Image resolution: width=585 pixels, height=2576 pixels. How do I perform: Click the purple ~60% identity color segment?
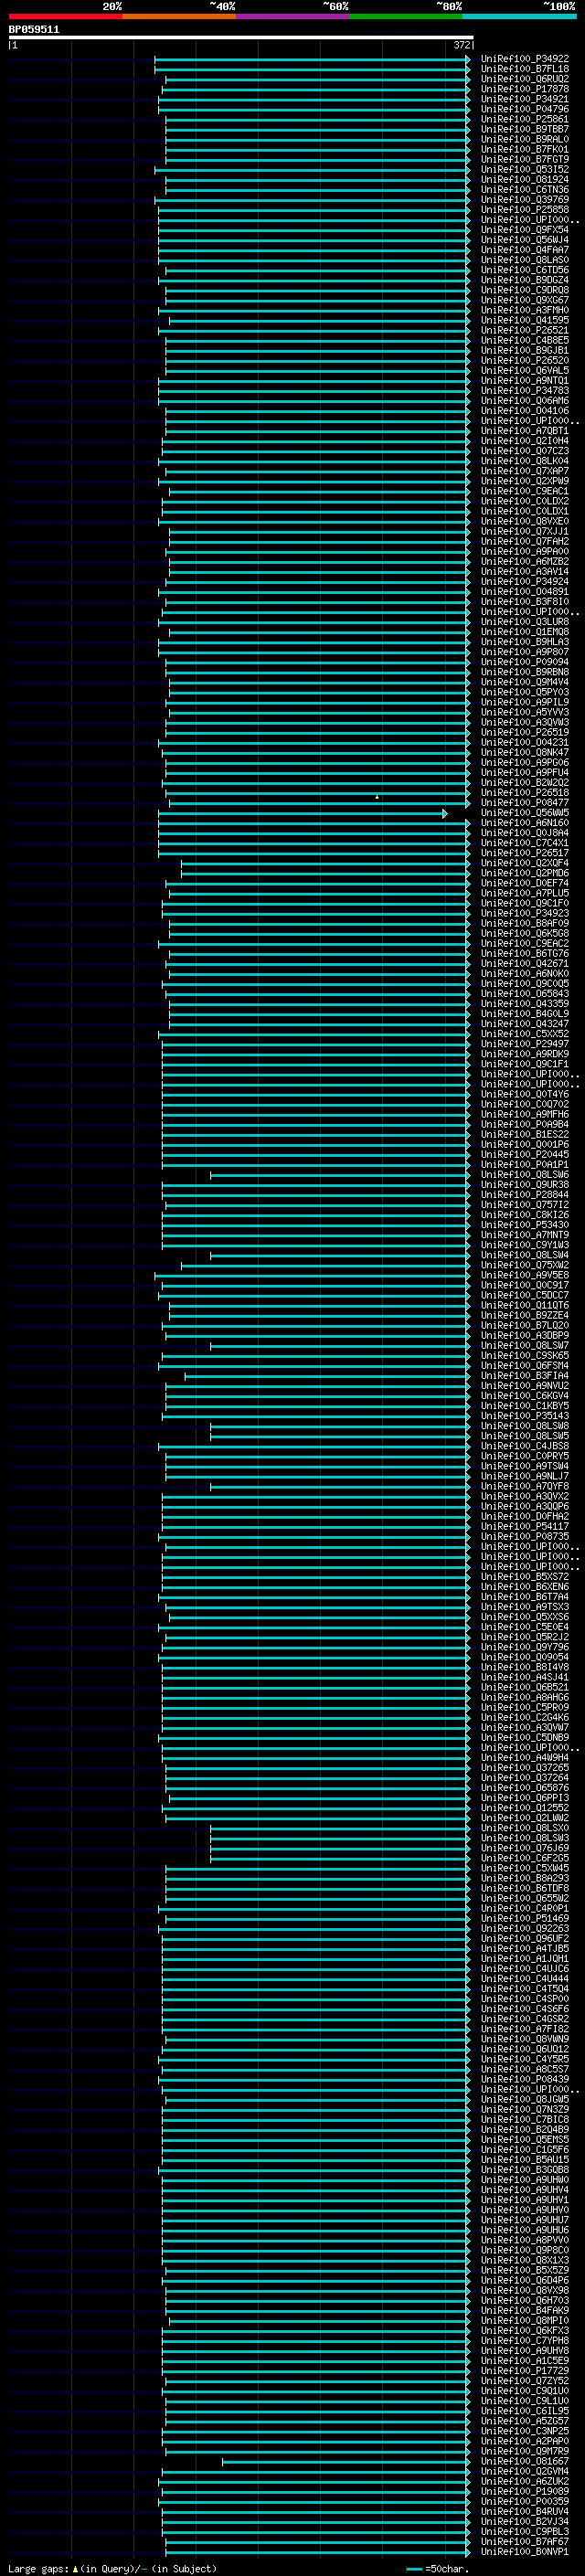click(293, 16)
